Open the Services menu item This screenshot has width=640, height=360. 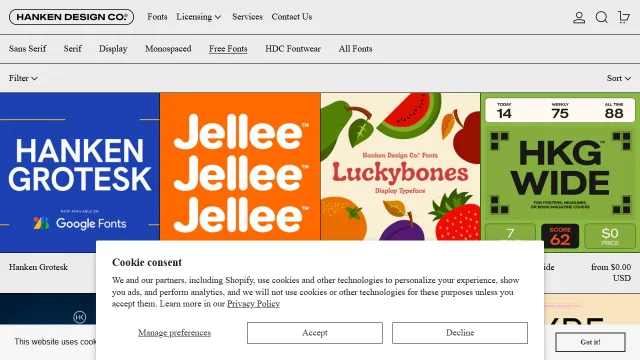247,17
